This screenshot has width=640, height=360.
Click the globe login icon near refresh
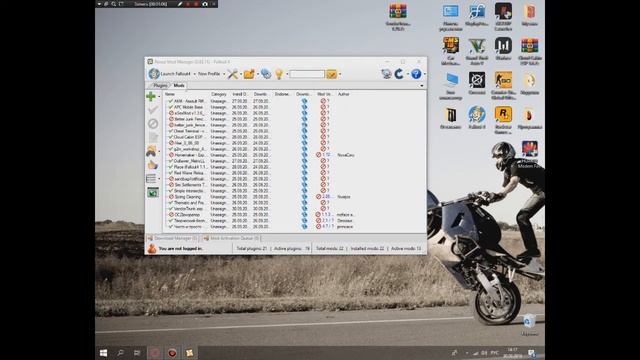(x=386, y=74)
